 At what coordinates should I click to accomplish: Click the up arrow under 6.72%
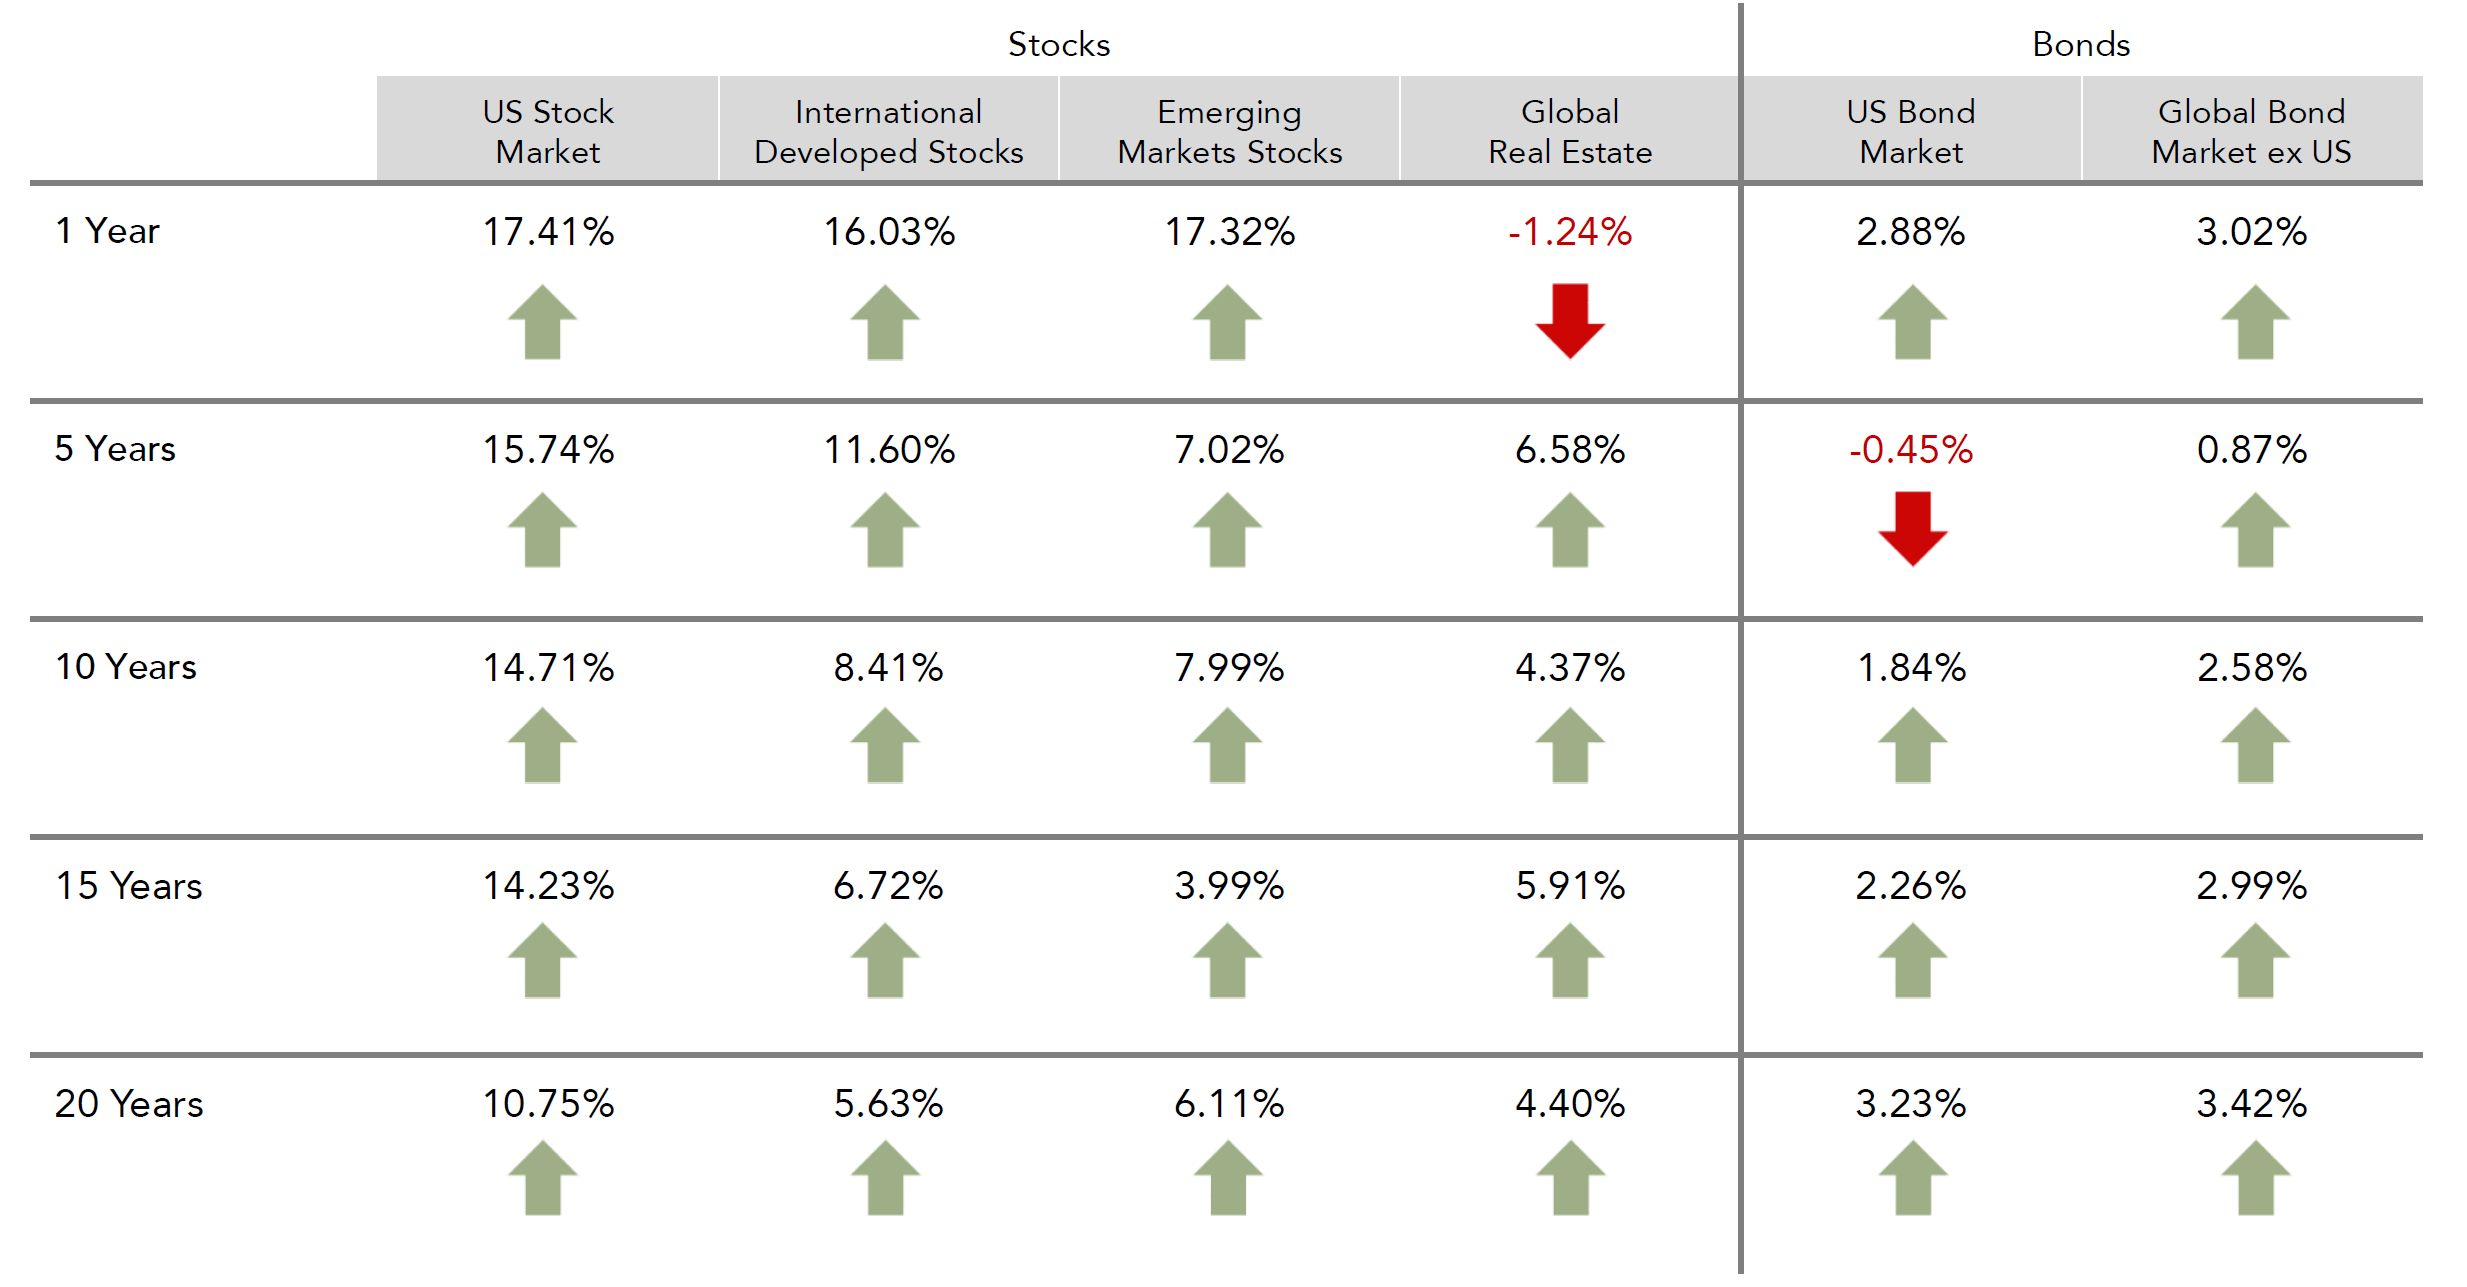pos(884,961)
